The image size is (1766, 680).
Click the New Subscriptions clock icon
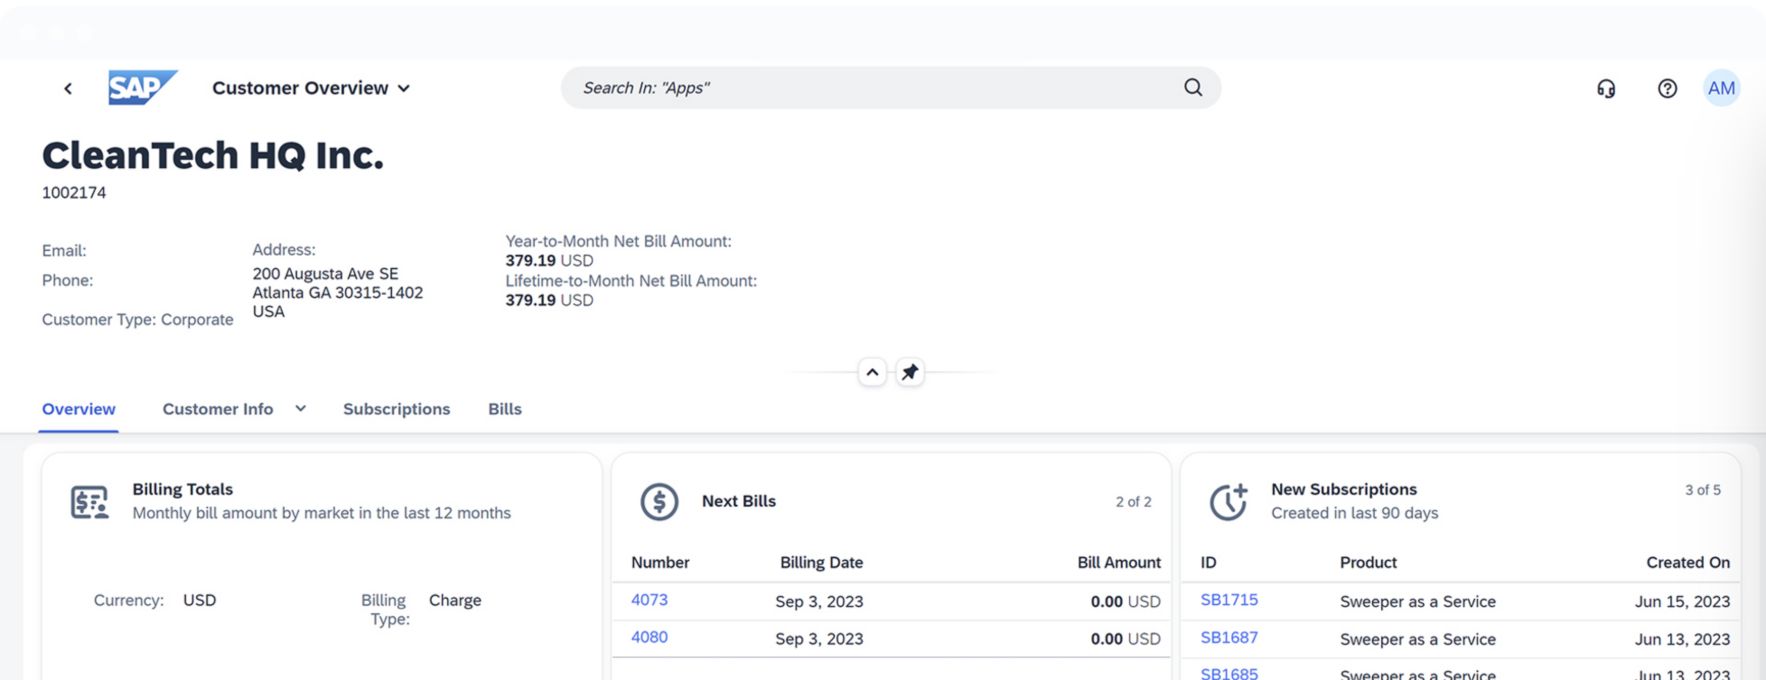click(1228, 501)
